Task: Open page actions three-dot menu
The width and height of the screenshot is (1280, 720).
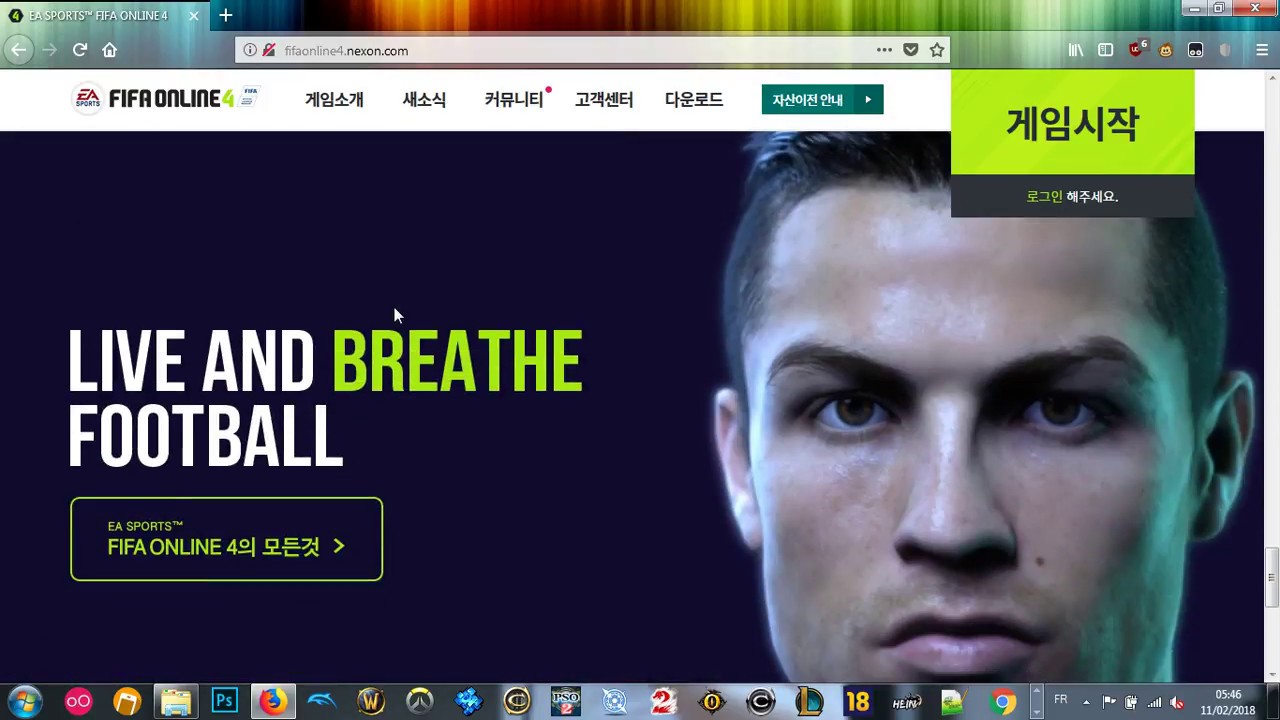Action: point(884,50)
